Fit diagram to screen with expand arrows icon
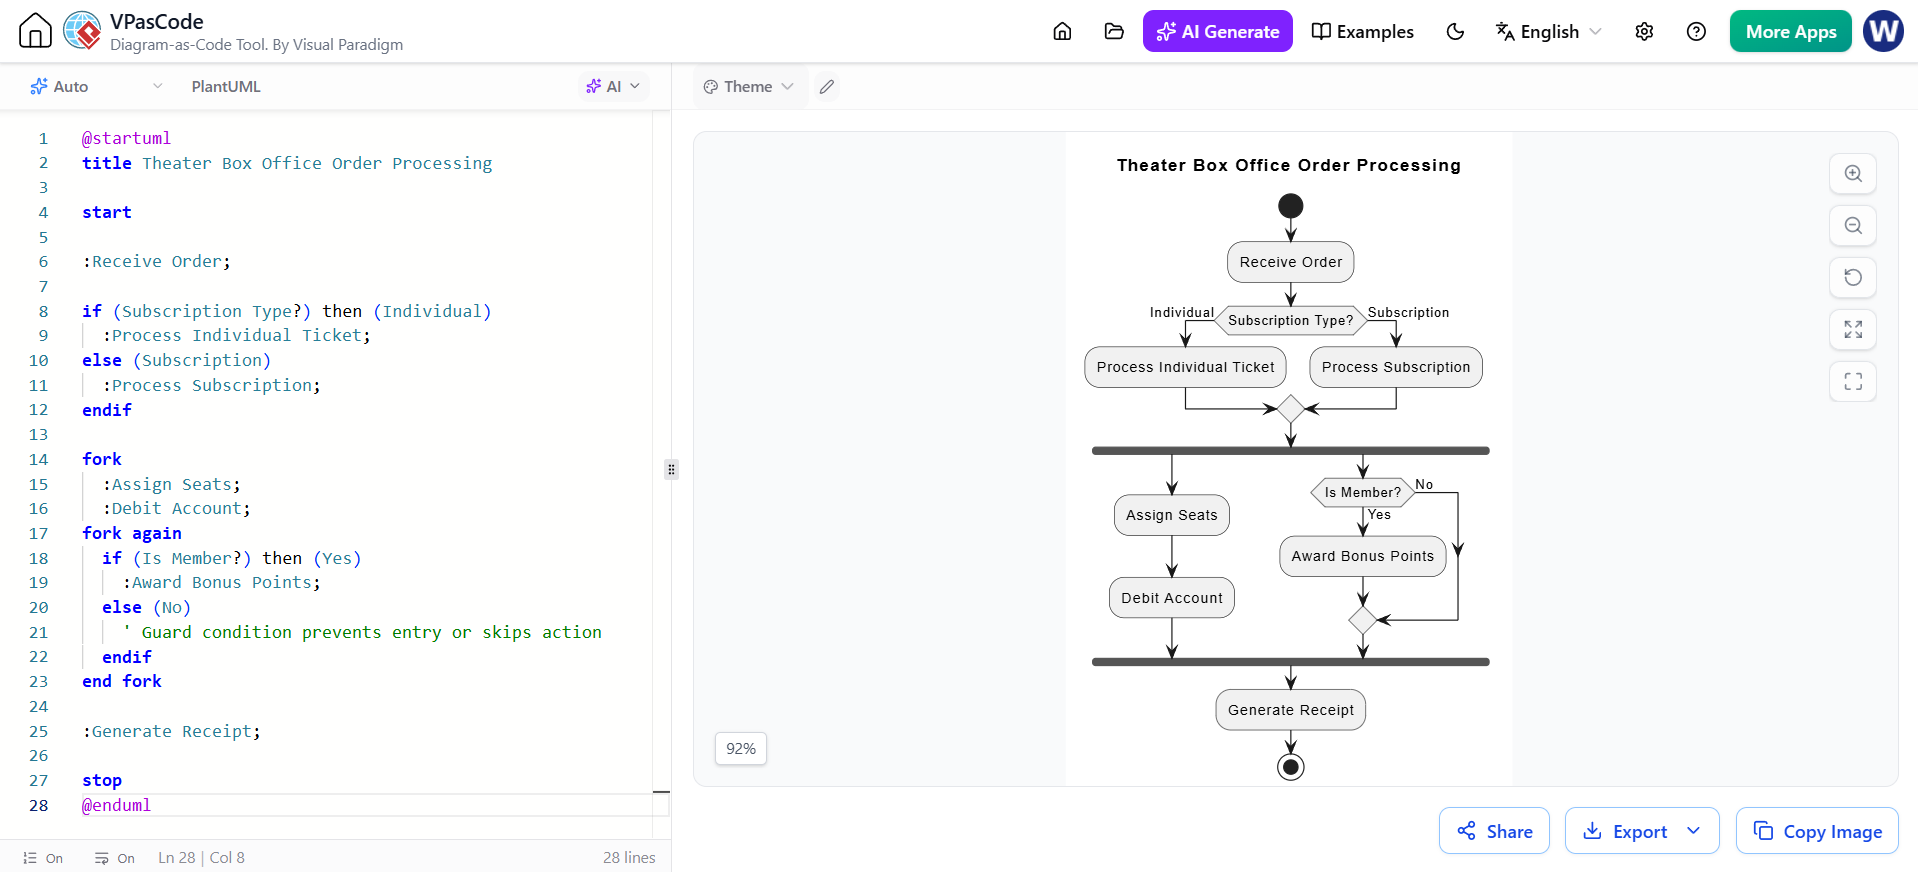The width and height of the screenshot is (1918, 872). pyautogui.click(x=1853, y=329)
